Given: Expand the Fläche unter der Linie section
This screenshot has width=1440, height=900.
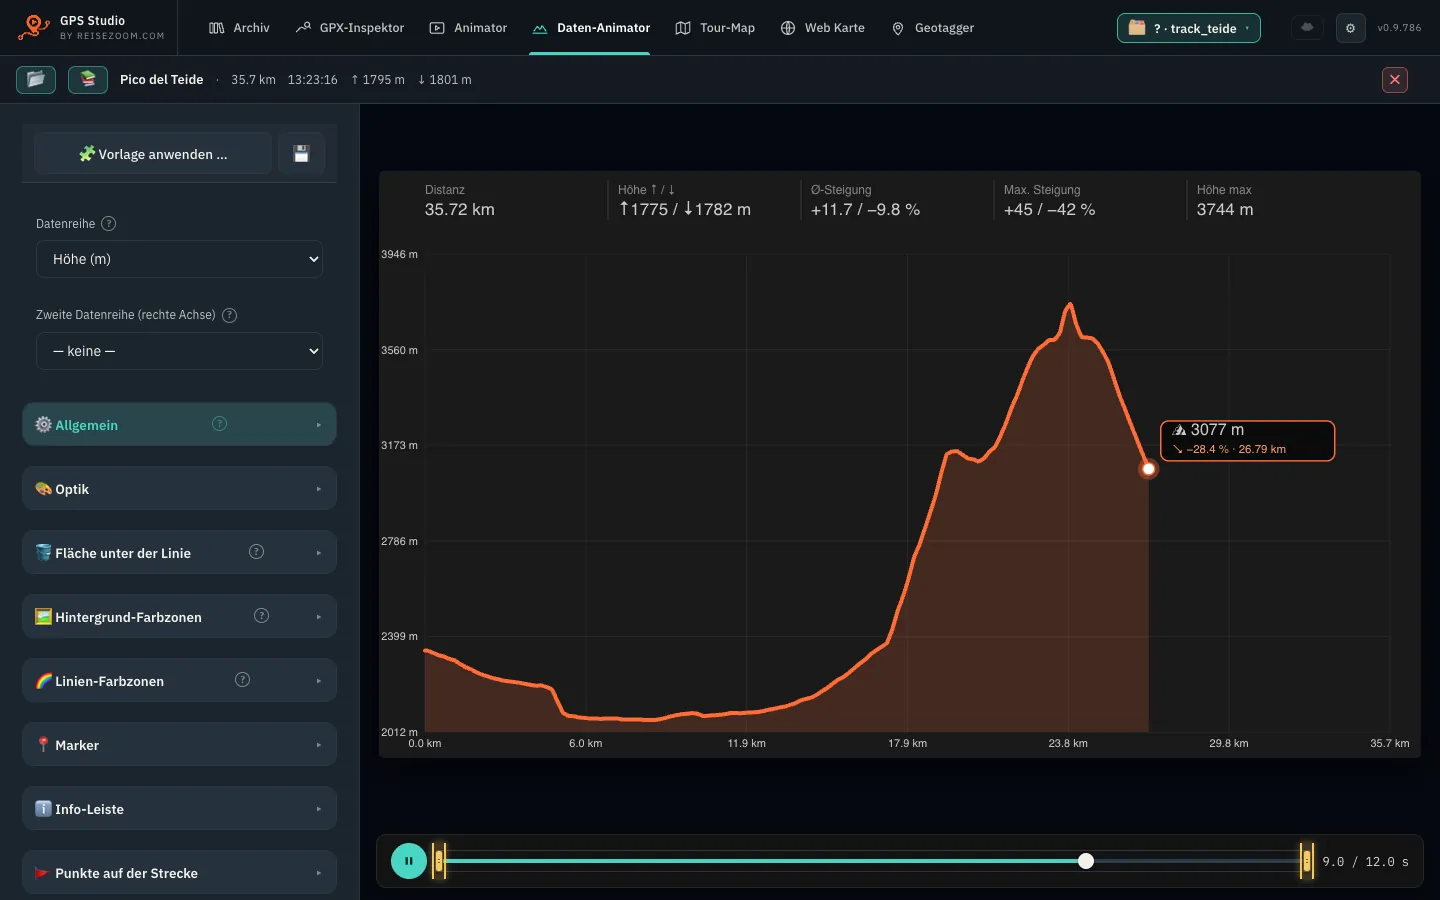Looking at the screenshot, I should coord(180,553).
